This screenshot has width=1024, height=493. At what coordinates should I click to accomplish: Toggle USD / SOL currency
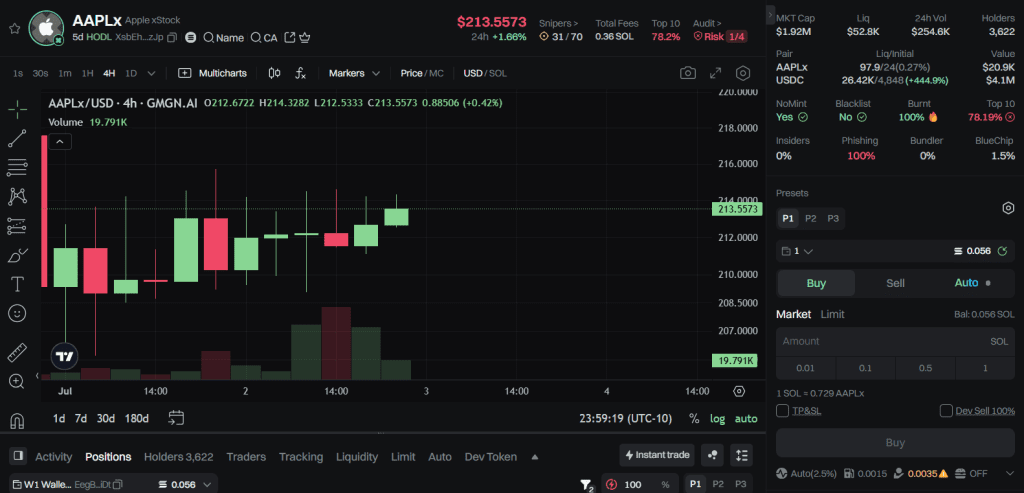click(485, 73)
